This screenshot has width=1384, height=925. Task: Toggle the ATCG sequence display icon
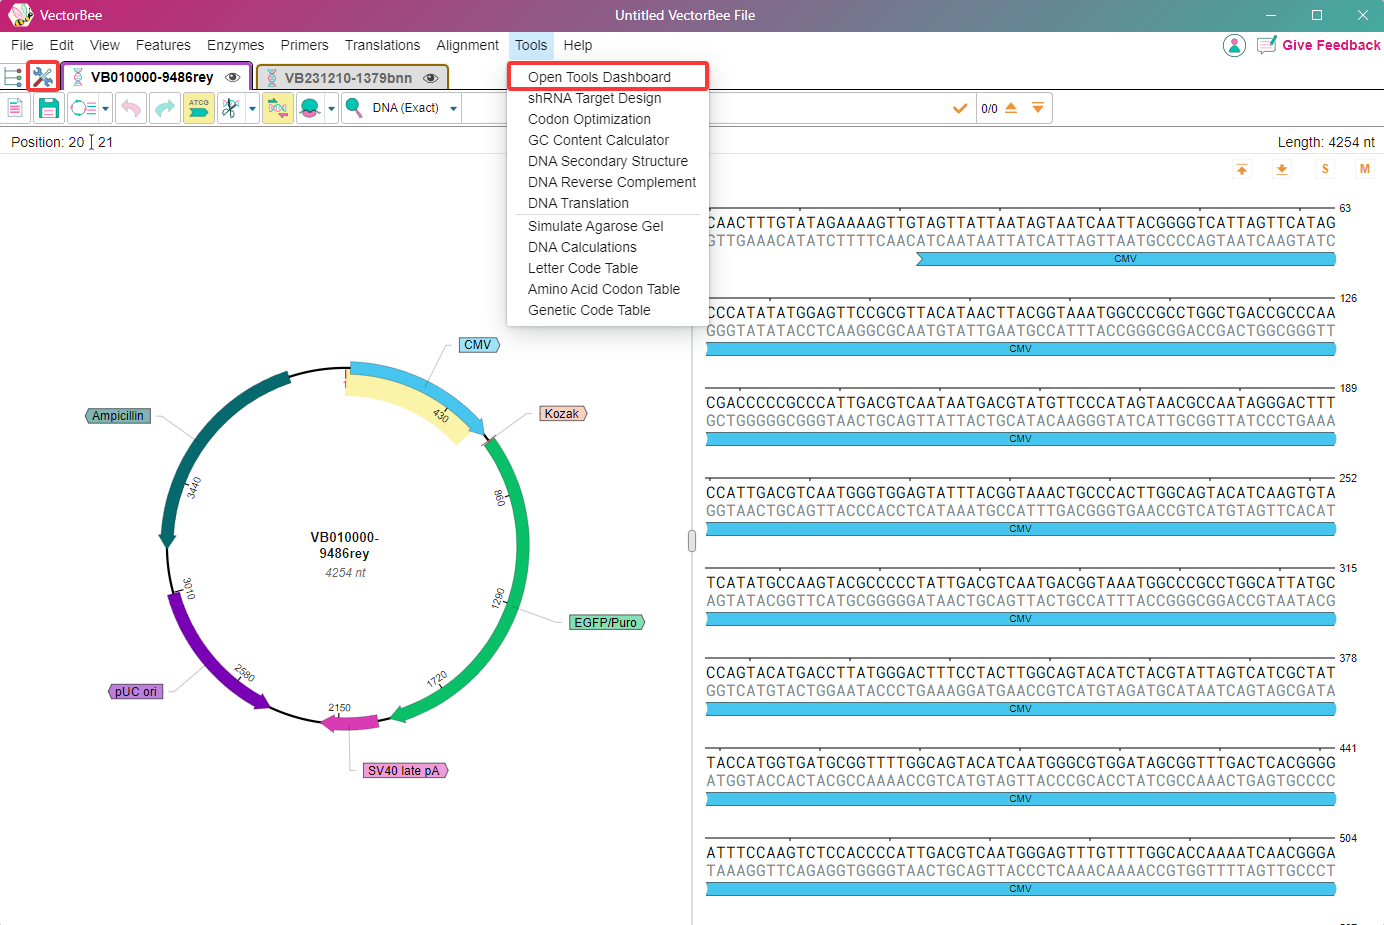point(199,108)
